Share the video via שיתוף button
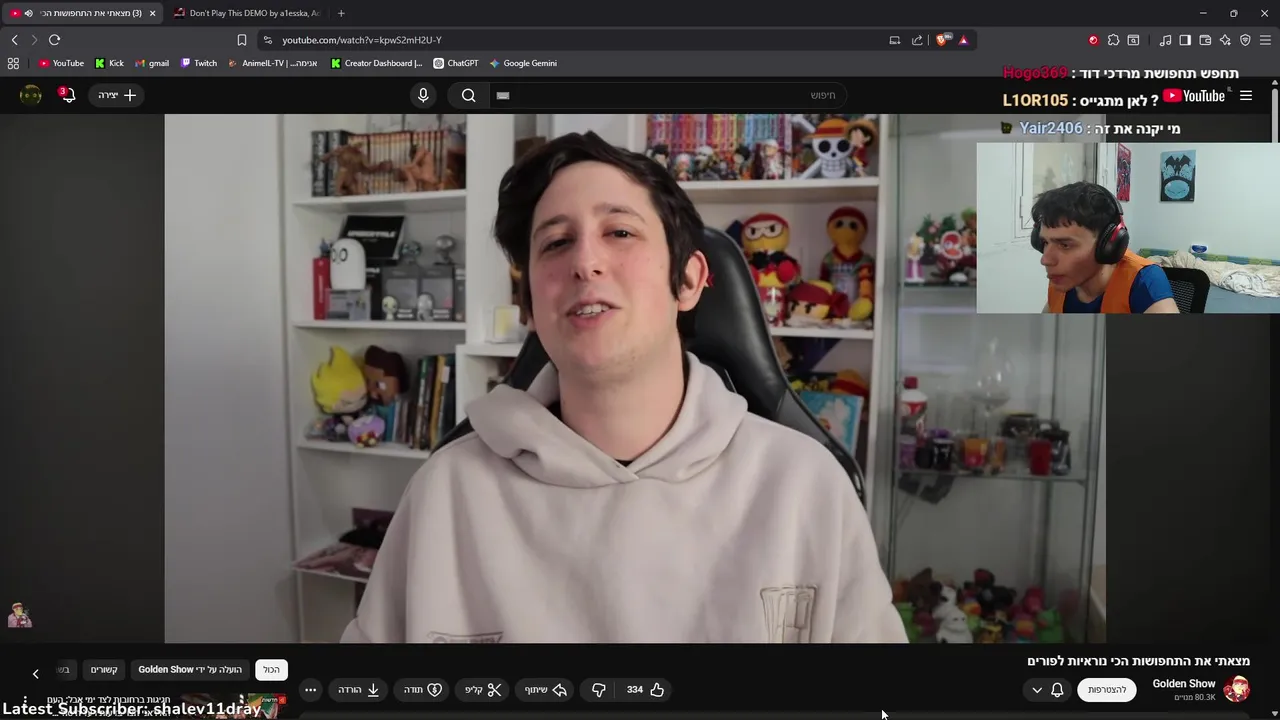The image size is (1280, 720). point(546,690)
